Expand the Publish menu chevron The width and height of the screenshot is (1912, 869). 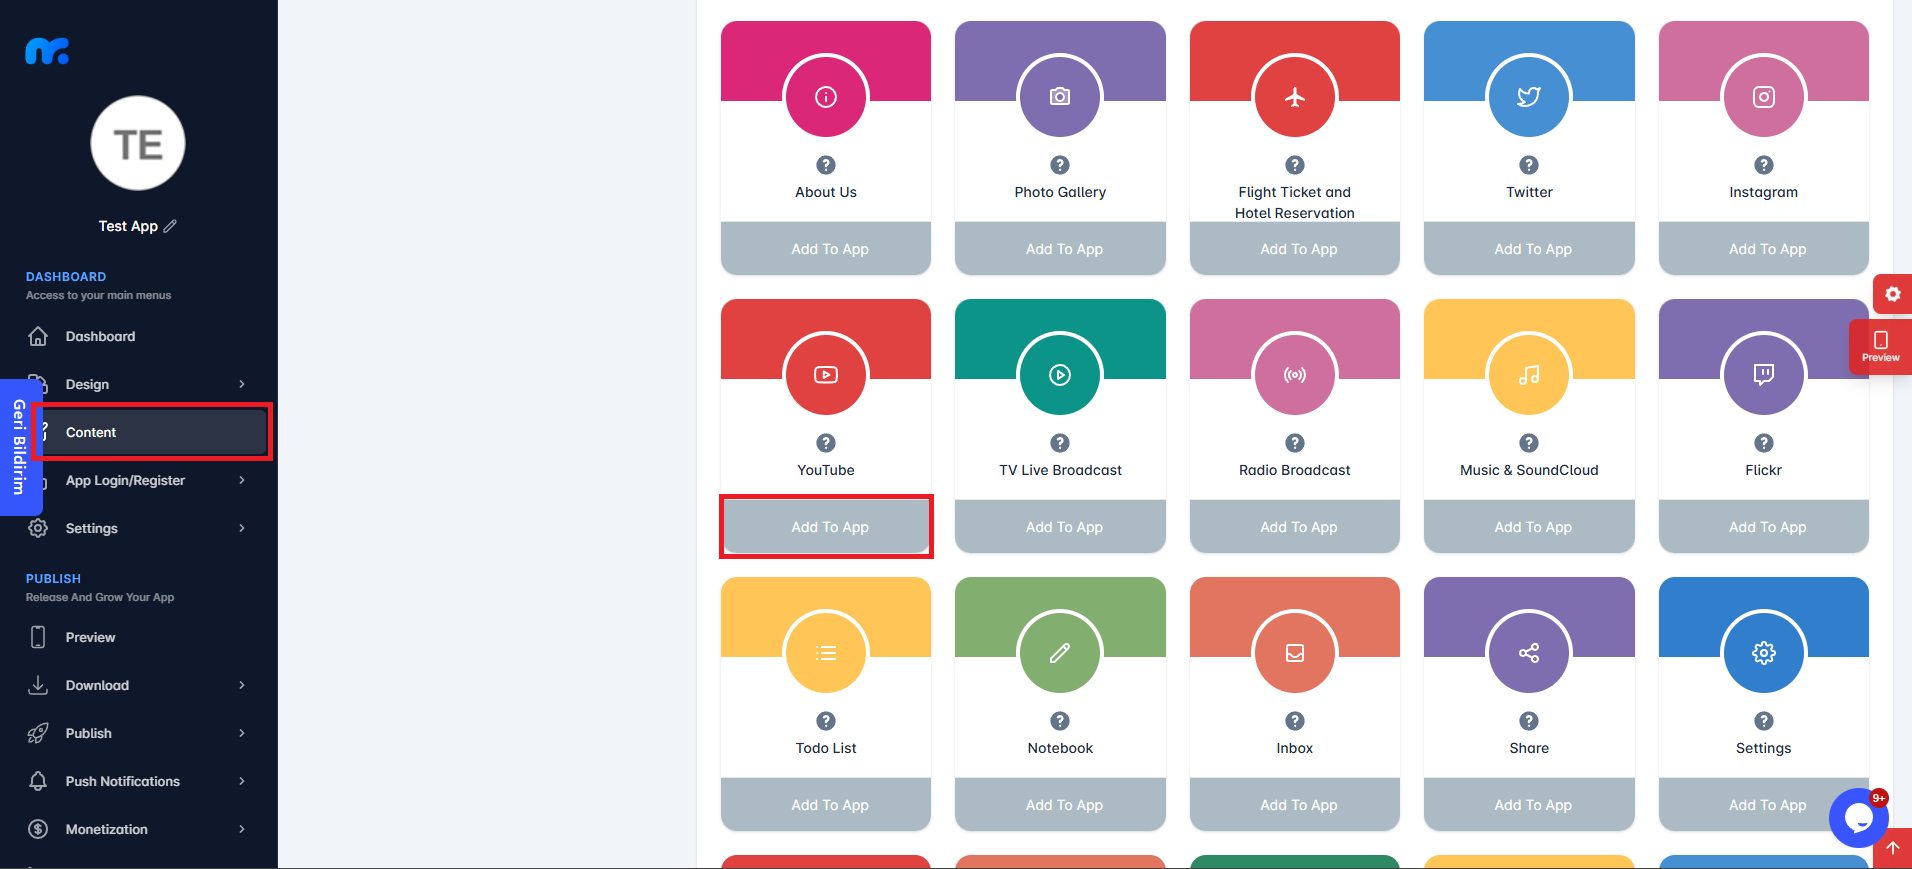click(242, 733)
